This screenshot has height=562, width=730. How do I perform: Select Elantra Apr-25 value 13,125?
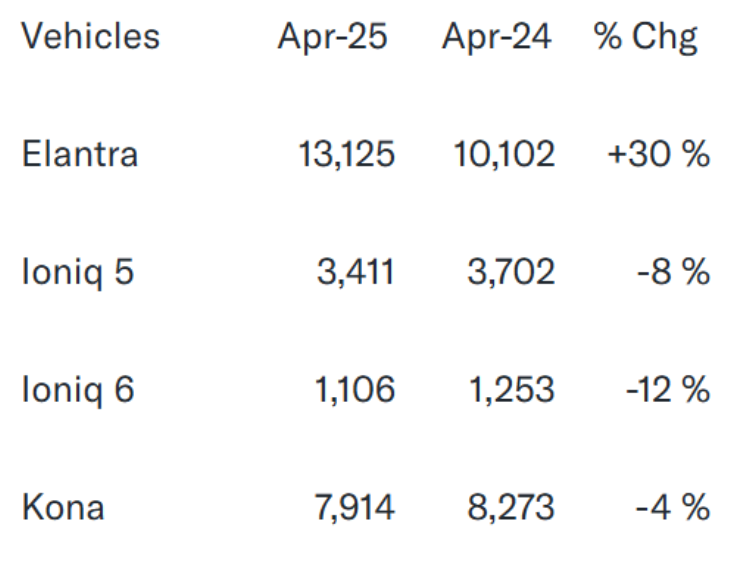(346, 154)
